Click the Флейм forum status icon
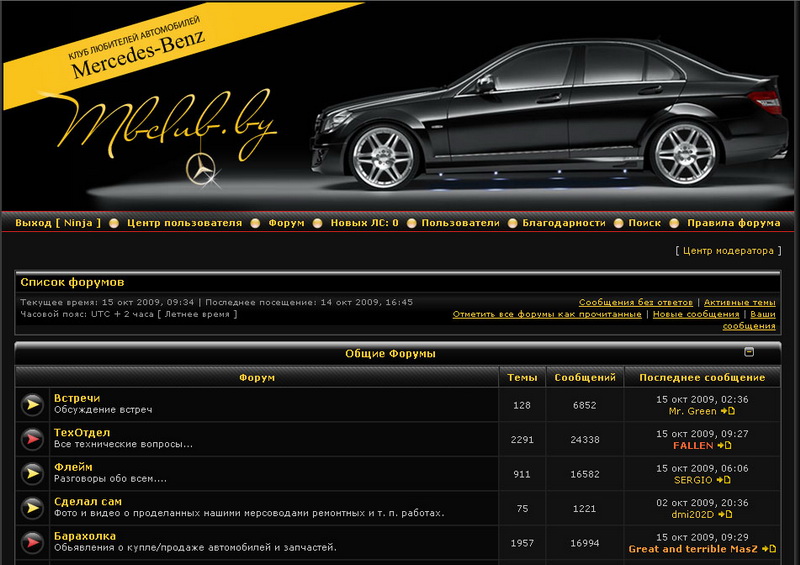Screen dimensions: 800x565 tap(32, 474)
